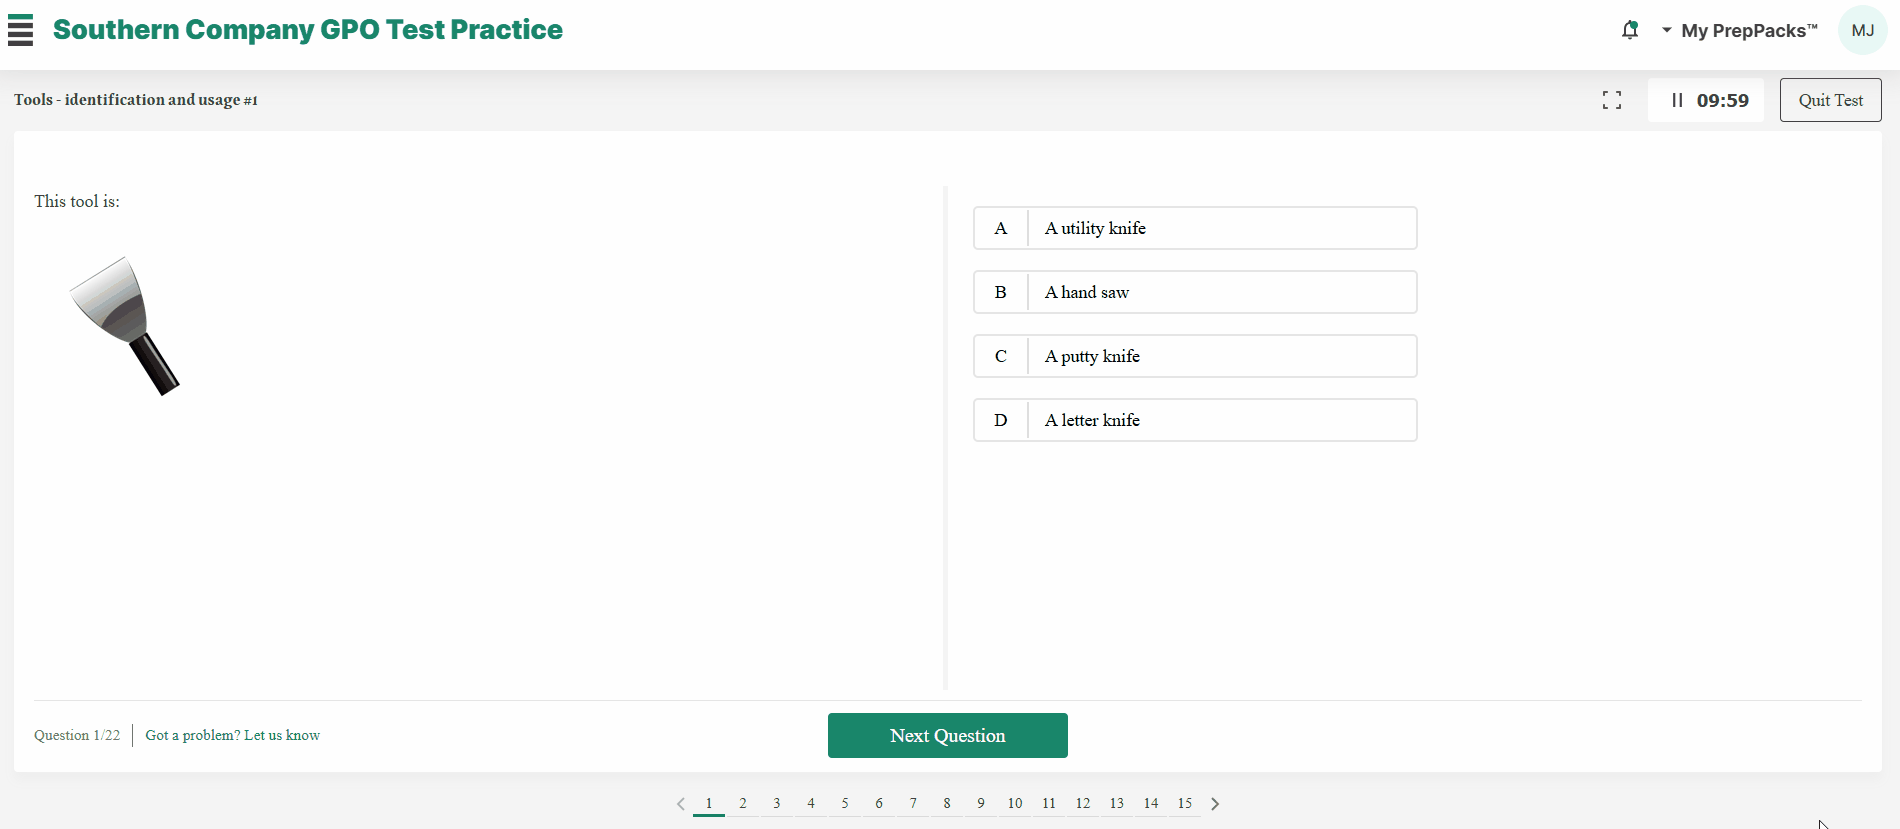Select answer A utility knife

(x=1195, y=228)
